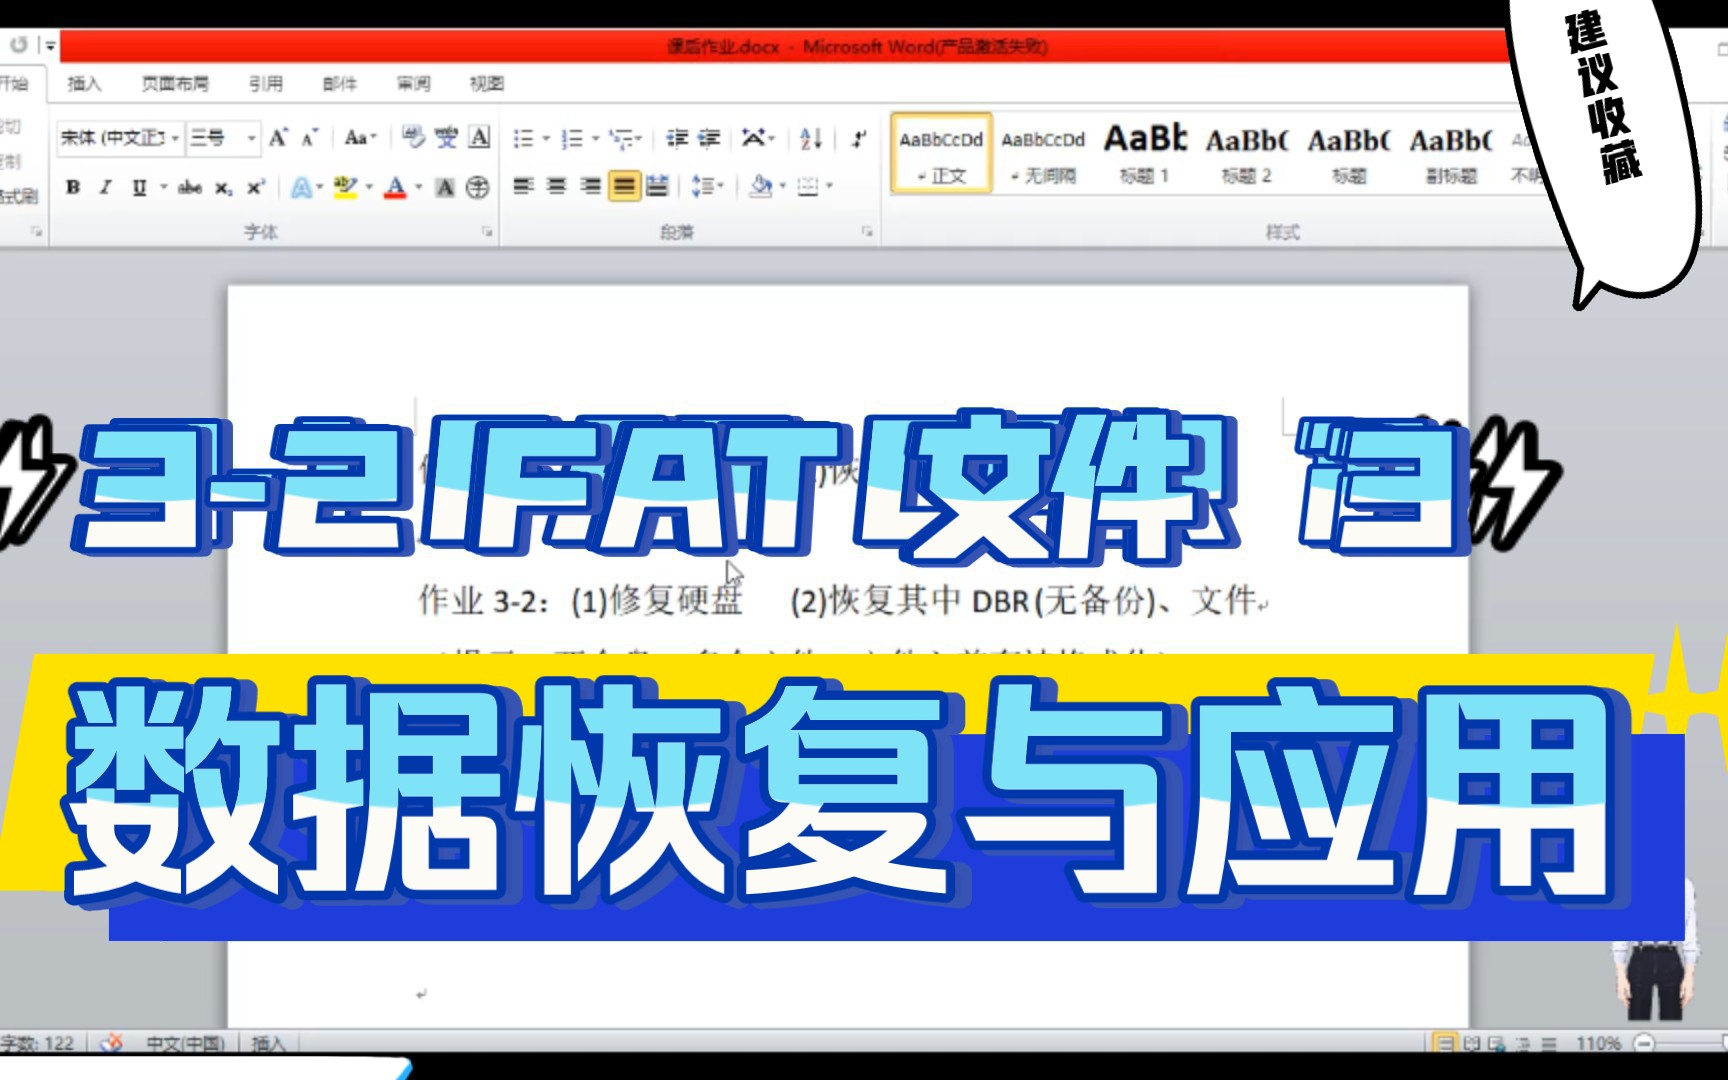Apply the 副标题 style

[1451, 153]
